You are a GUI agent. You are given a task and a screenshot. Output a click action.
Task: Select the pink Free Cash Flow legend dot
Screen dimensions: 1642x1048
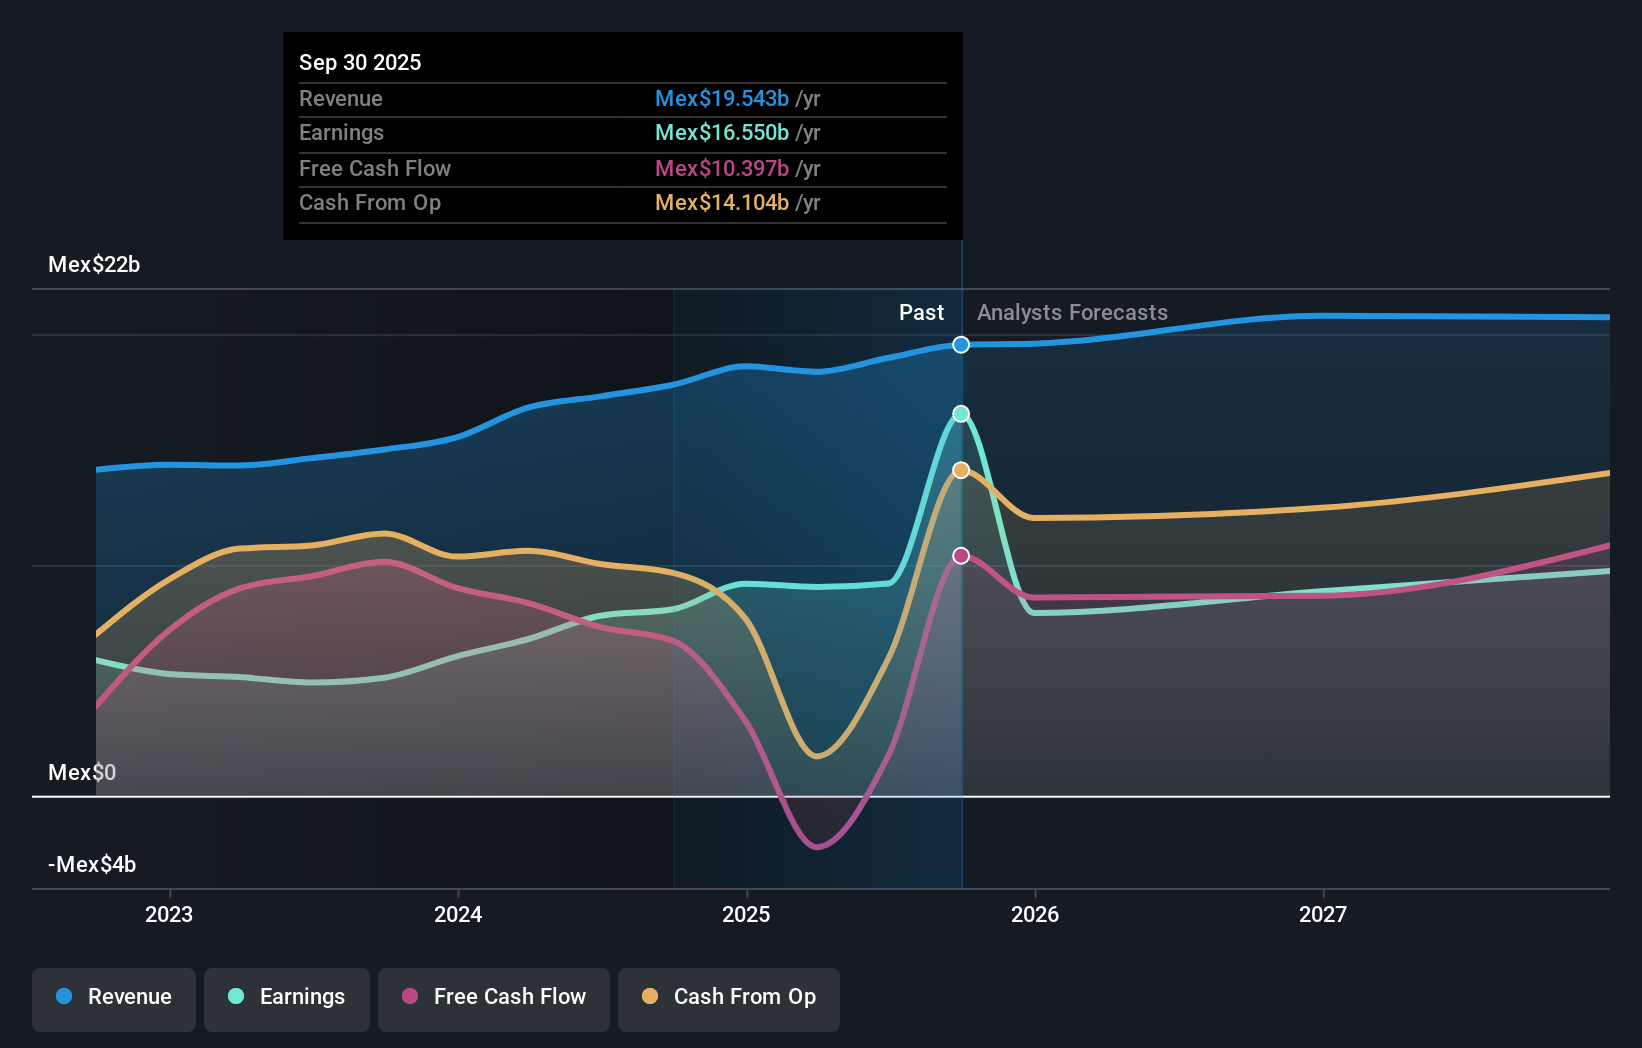[x=409, y=997]
